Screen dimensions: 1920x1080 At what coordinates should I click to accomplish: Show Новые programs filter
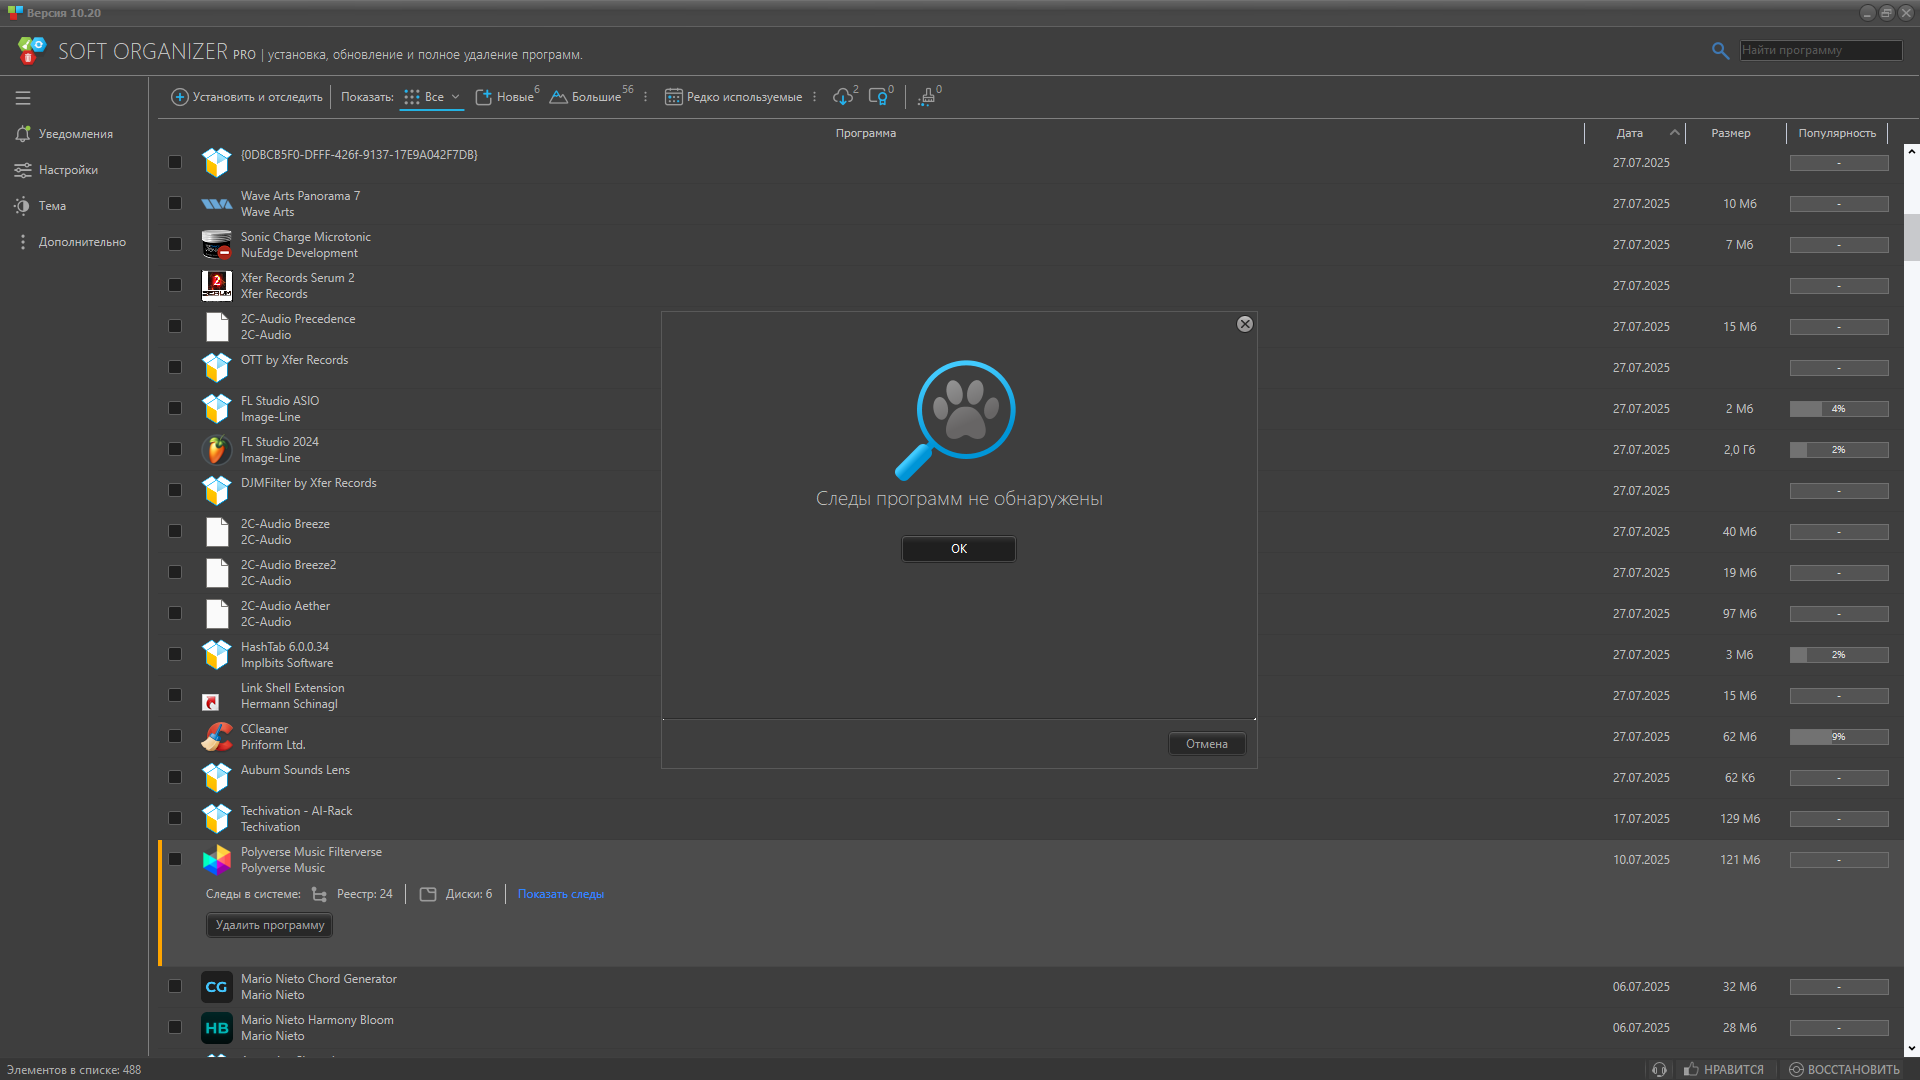coord(505,97)
